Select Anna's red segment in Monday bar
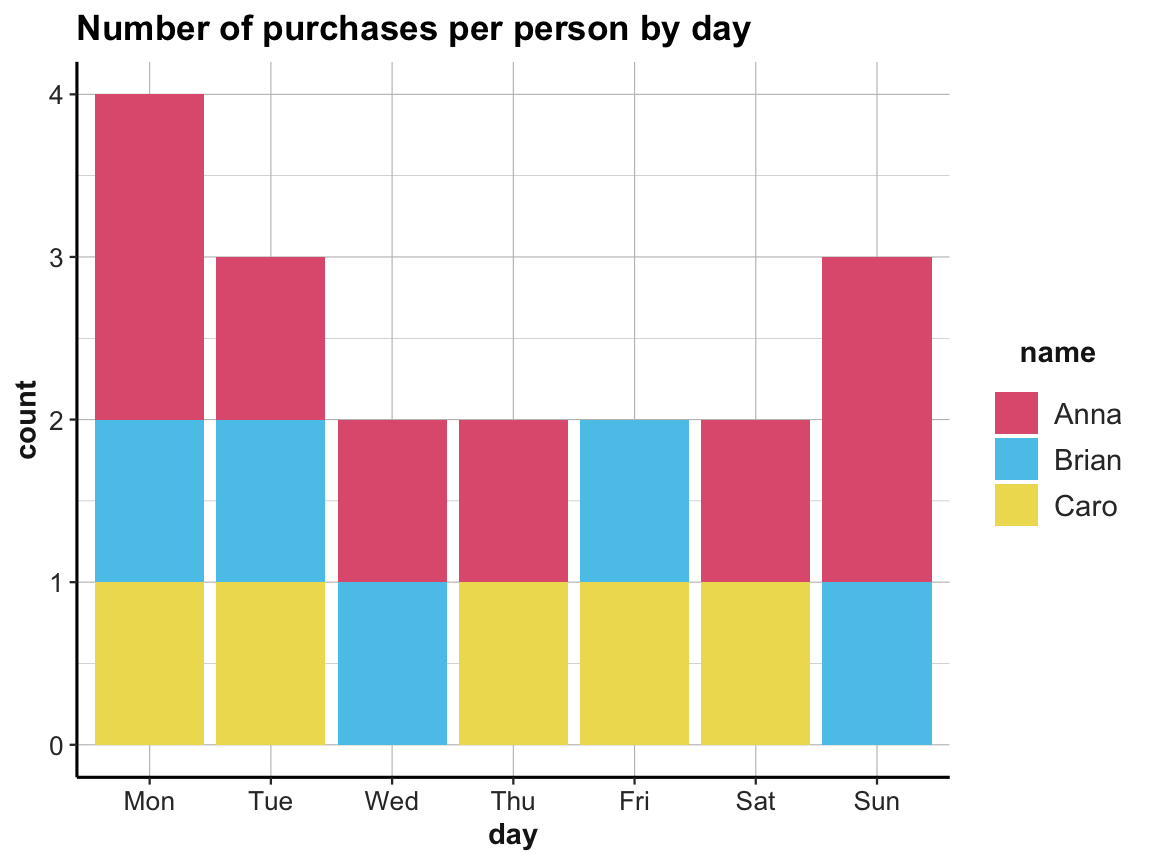Image resolution: width=1152 pixels, height=864 pixels. pos(149,256)
